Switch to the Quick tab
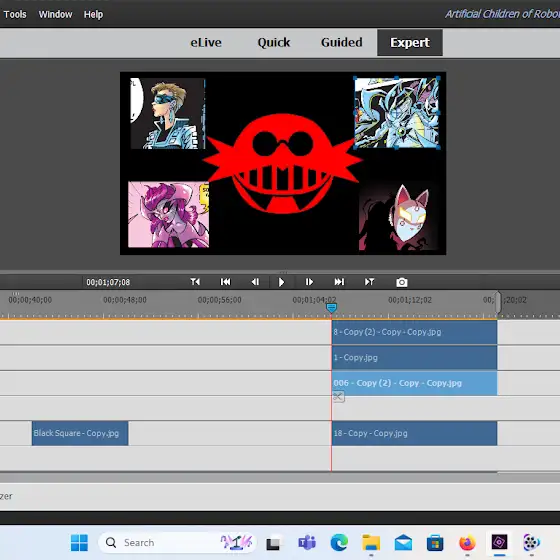 tap(274, 42)
